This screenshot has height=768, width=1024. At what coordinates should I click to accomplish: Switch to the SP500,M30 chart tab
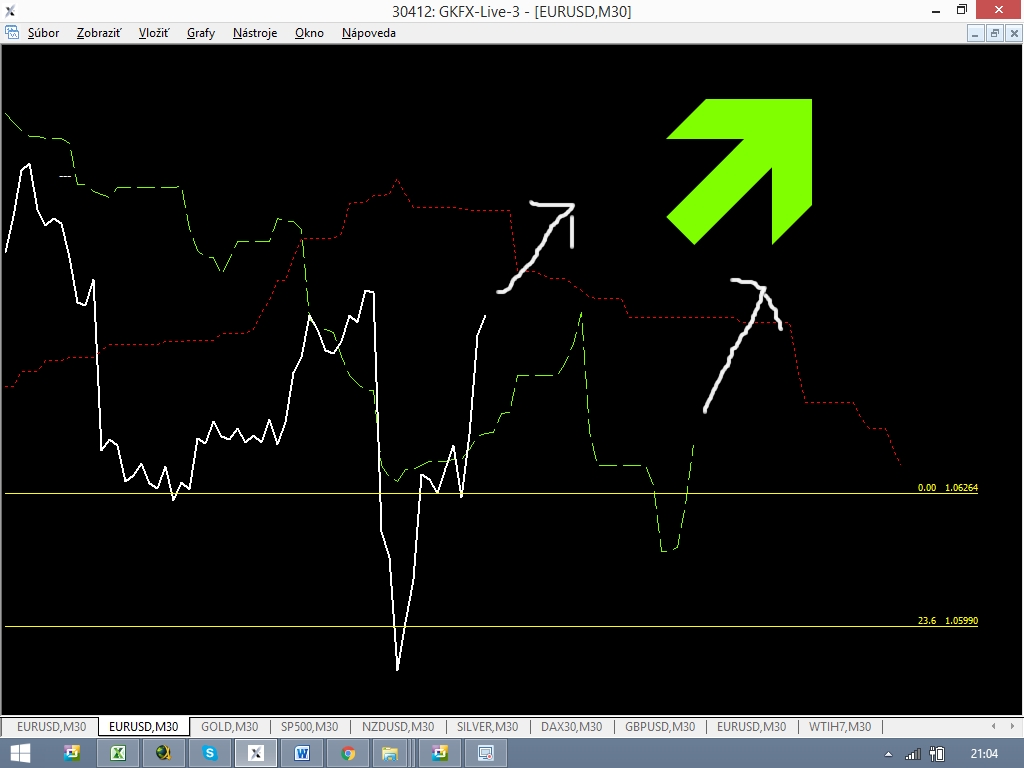click(x=309, y=726)
